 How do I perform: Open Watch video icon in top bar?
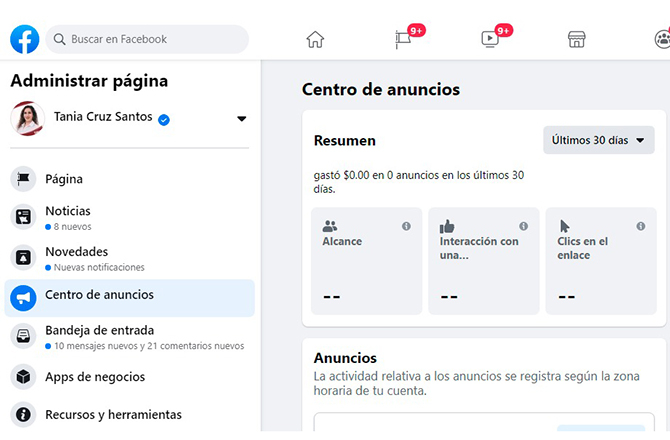pyautogui.click(x=490, y=39)
